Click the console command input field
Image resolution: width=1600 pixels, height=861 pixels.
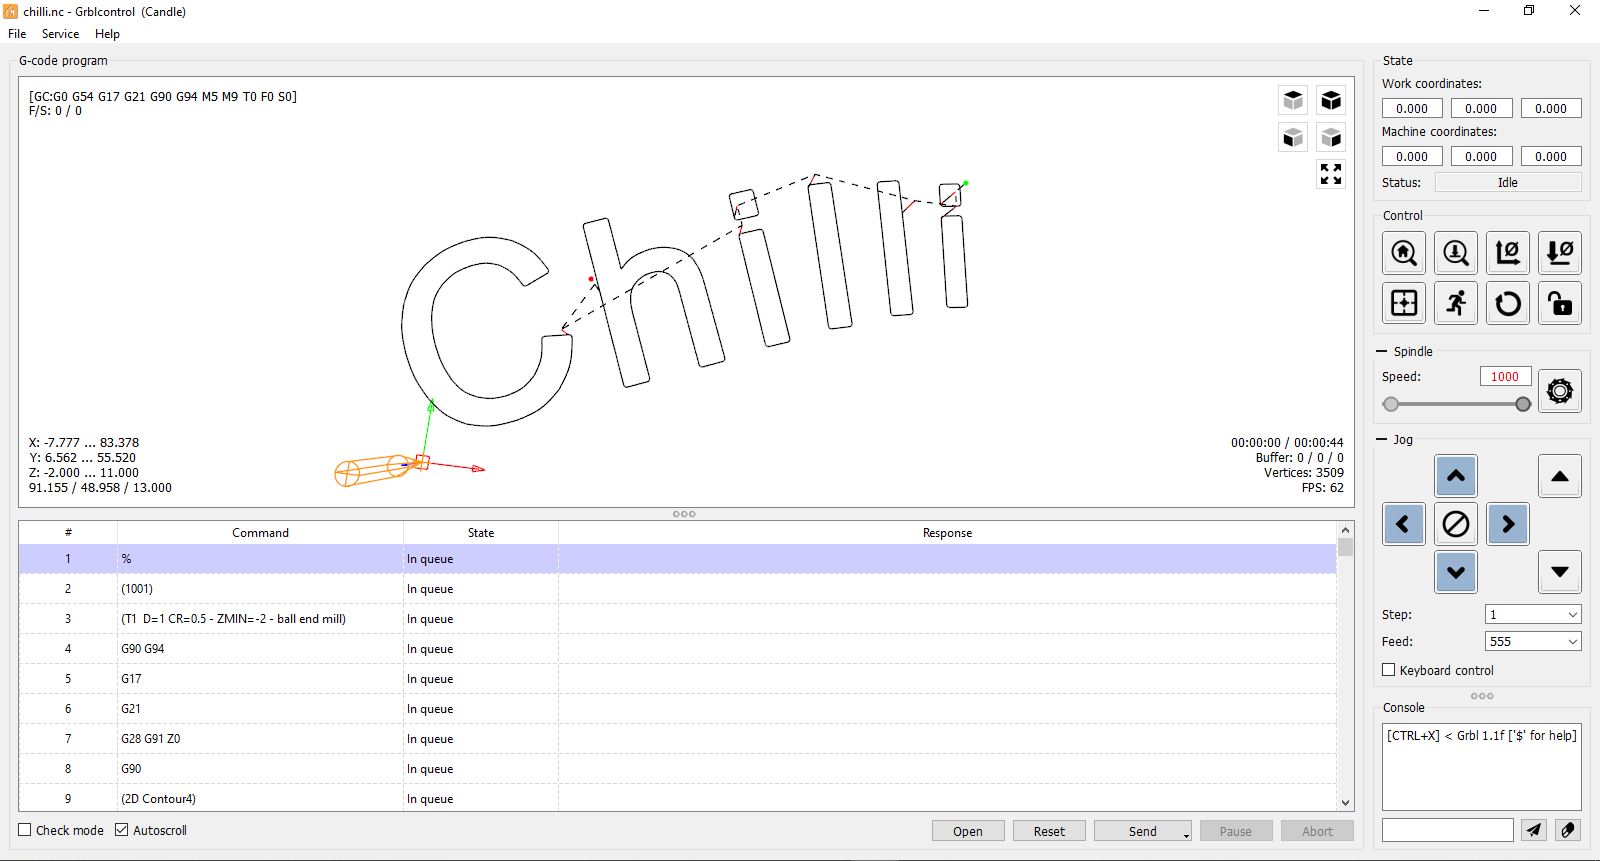tap(1447, 830)
